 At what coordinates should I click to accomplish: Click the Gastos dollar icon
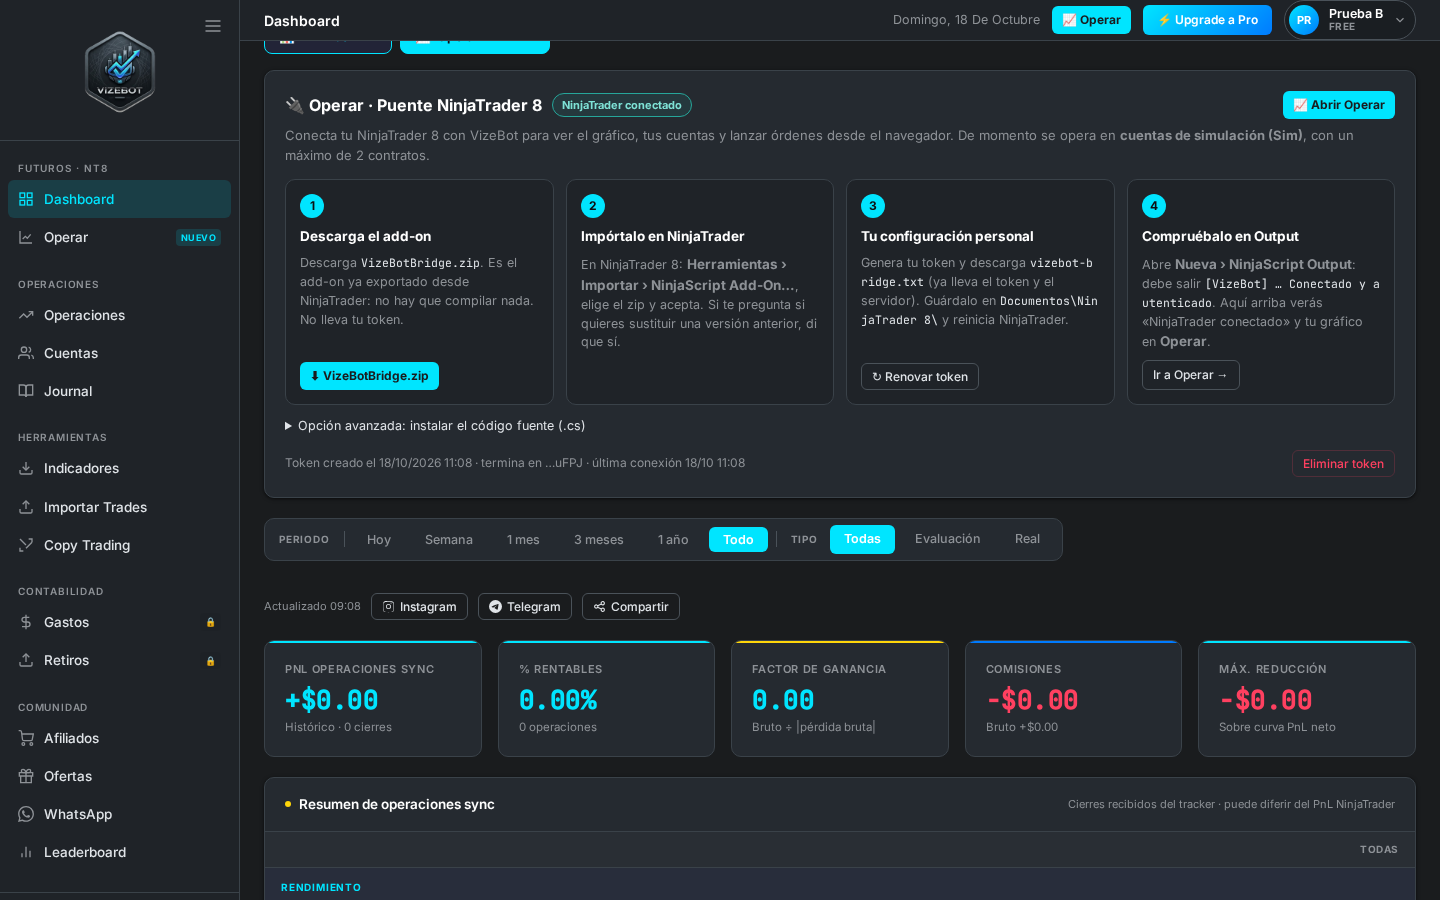click(x=26, y=622)
